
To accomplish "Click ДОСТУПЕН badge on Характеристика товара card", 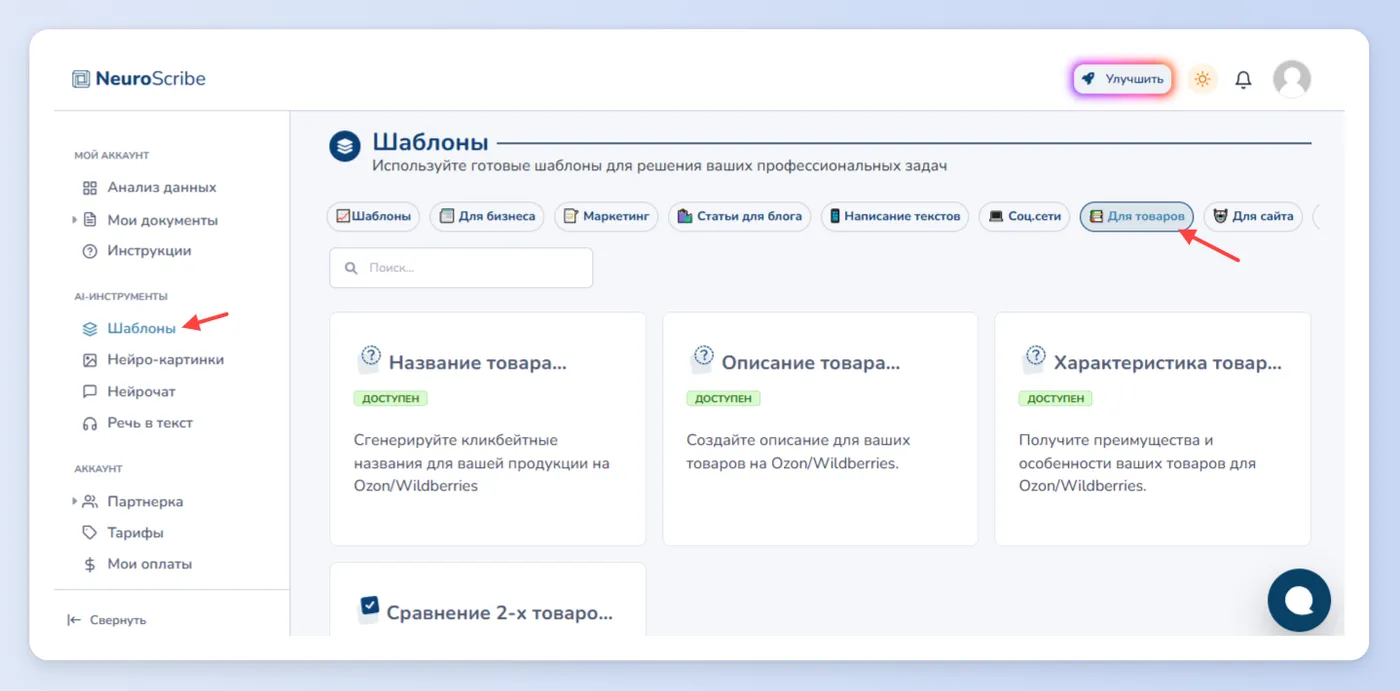I will pos(1056,398).
